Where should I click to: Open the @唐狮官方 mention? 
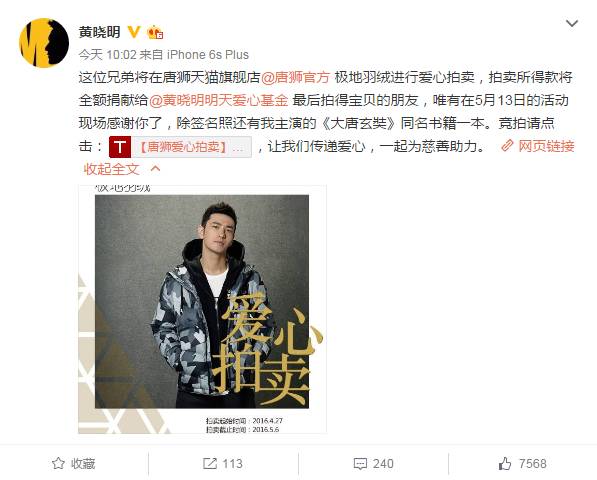point(296,77)
